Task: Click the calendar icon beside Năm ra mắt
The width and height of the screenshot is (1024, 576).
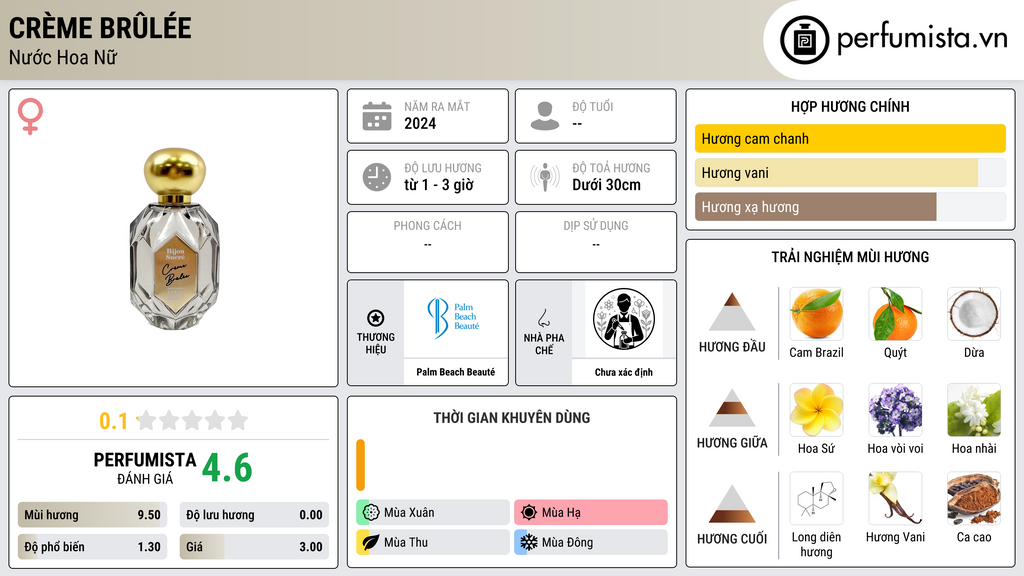Action: coord(377,116)
